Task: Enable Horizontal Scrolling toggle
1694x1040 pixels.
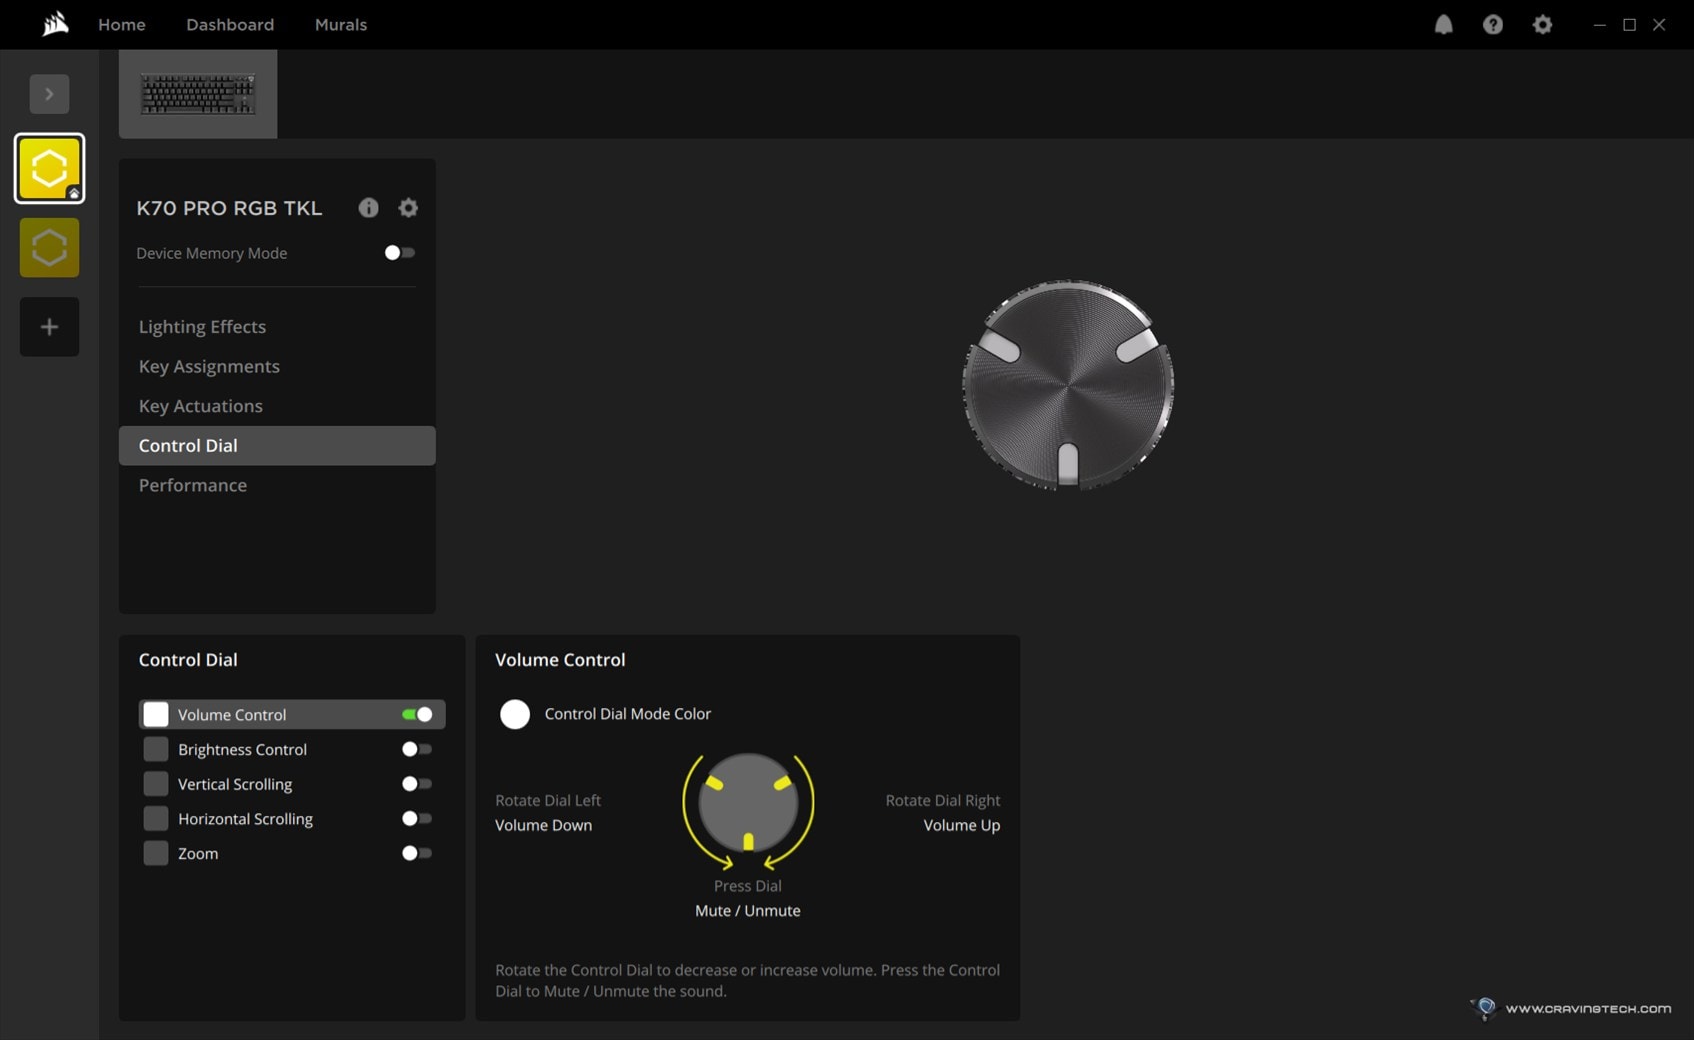Action: 417,819
